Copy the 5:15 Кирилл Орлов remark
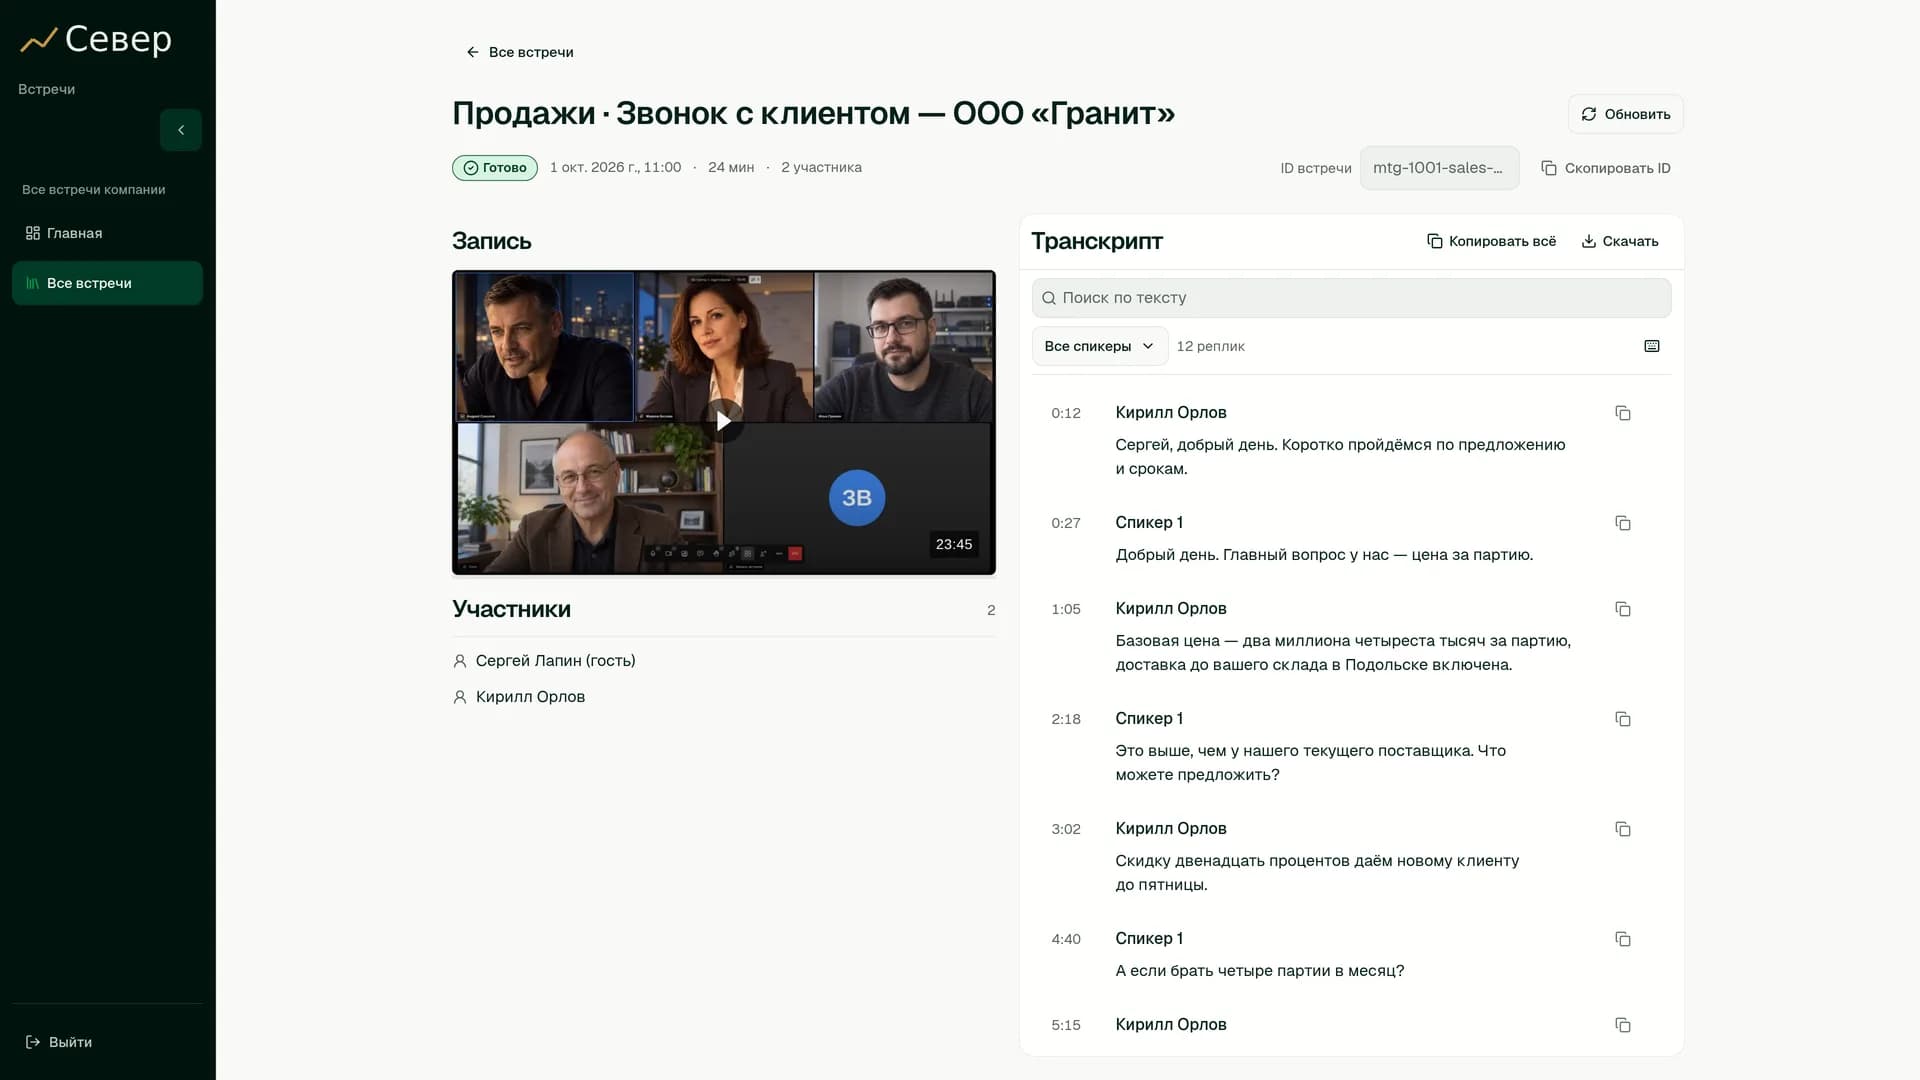Viewport: 1920px width, 1080px height. pos(1623,1025)
